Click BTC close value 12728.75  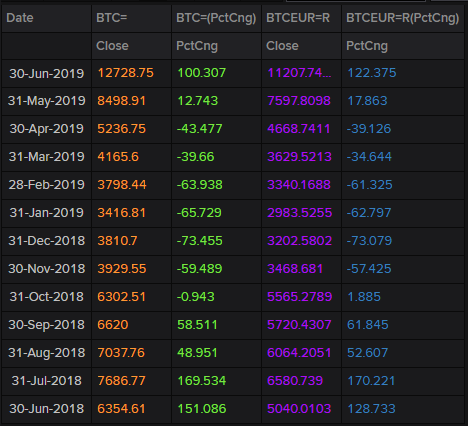point(126,73)
